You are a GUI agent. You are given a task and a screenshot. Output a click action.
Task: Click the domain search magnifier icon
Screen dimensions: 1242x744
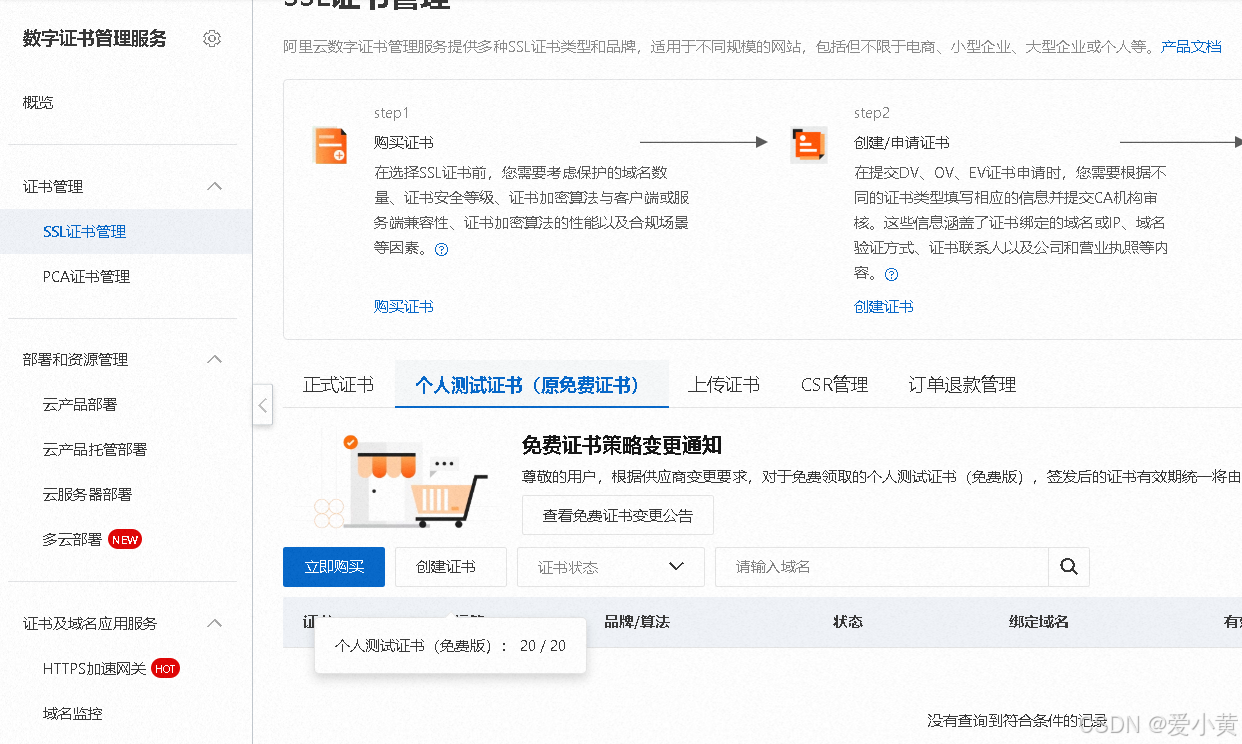click(1069, 567)
